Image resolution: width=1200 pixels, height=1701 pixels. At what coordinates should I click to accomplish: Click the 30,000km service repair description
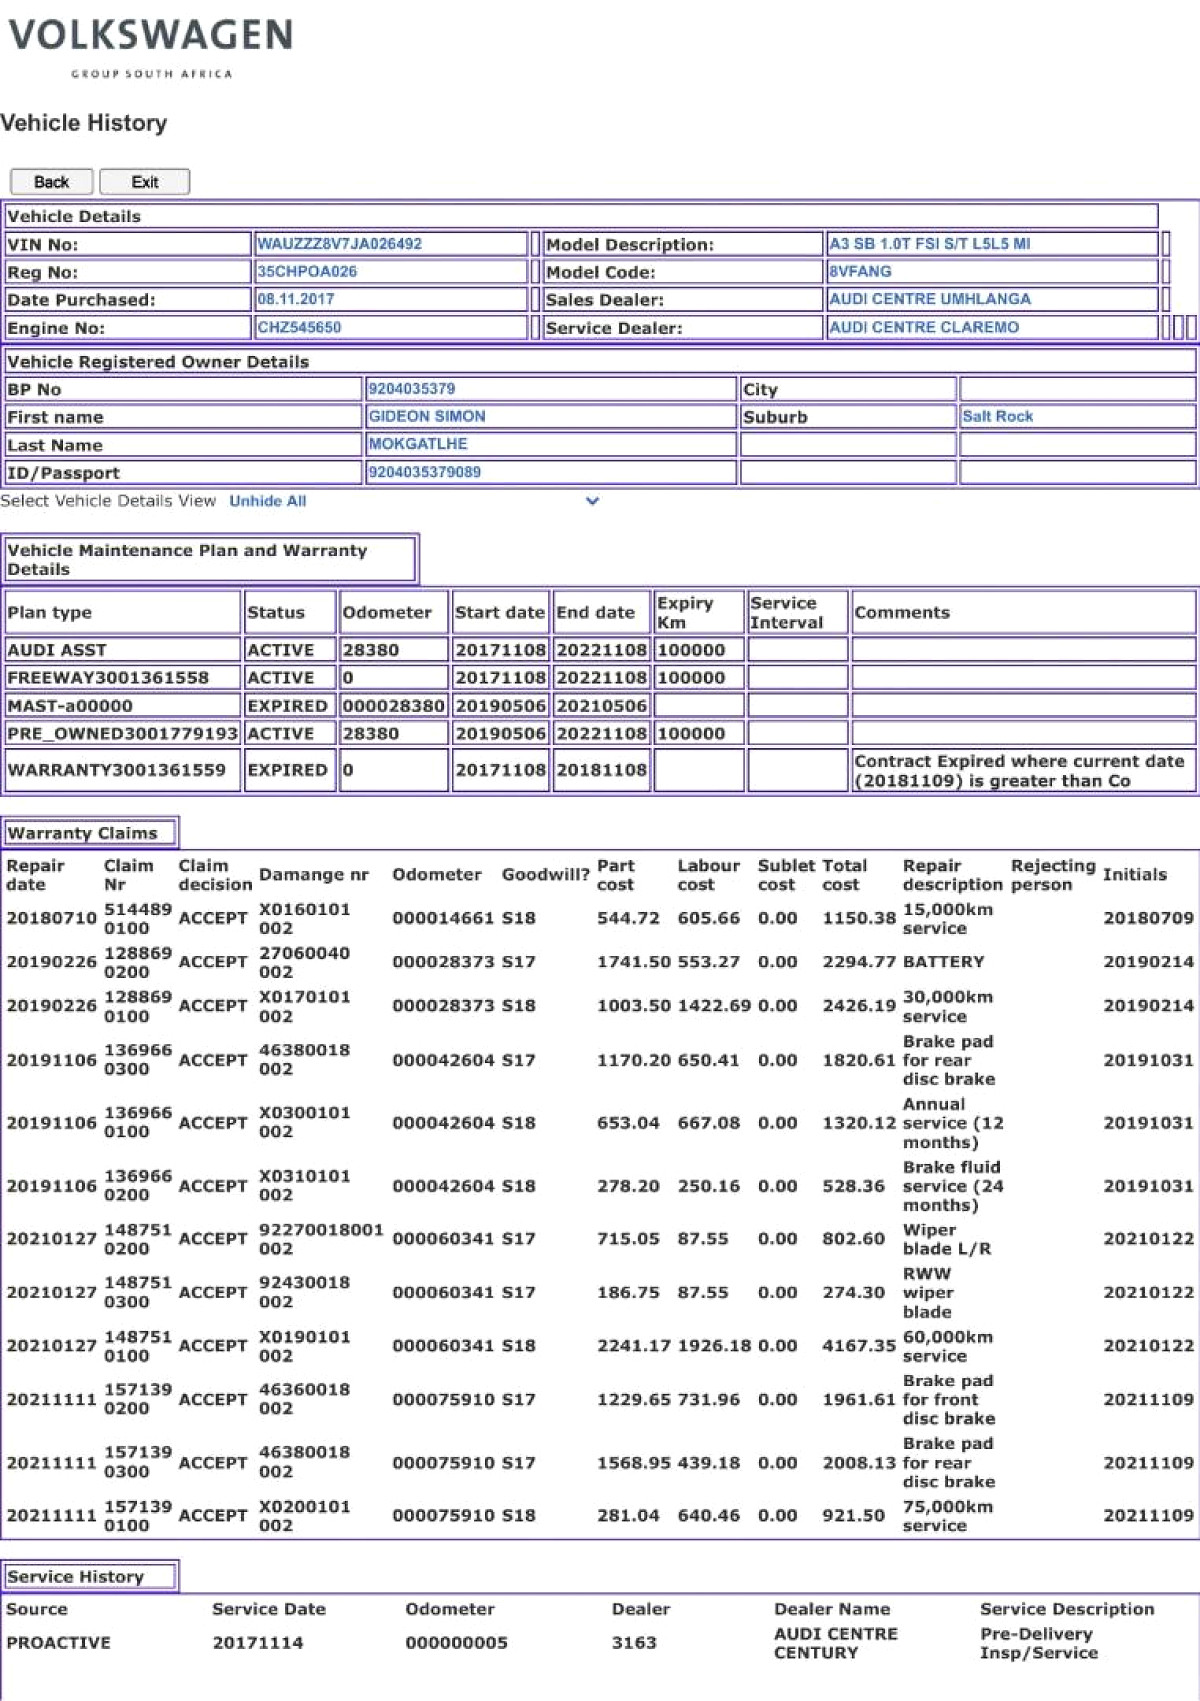tap(948, 1006)
